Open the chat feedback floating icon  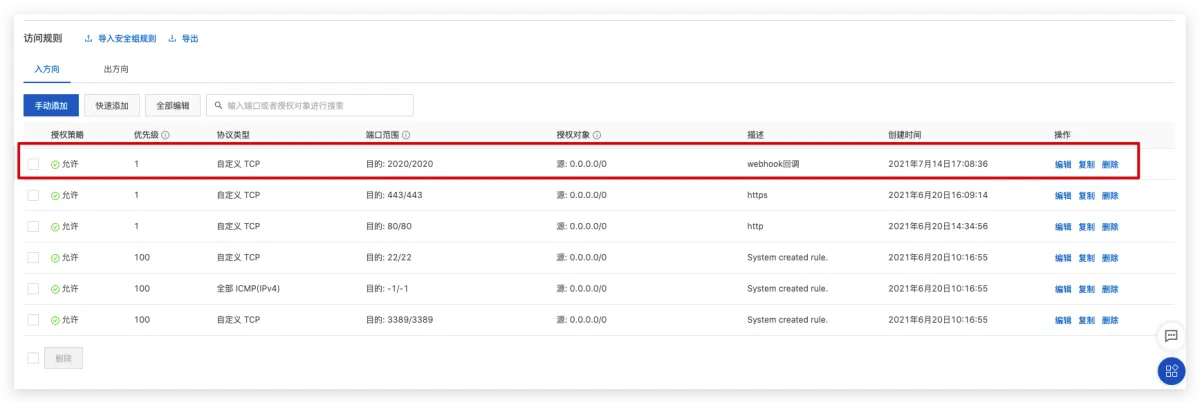[1170, 336]
